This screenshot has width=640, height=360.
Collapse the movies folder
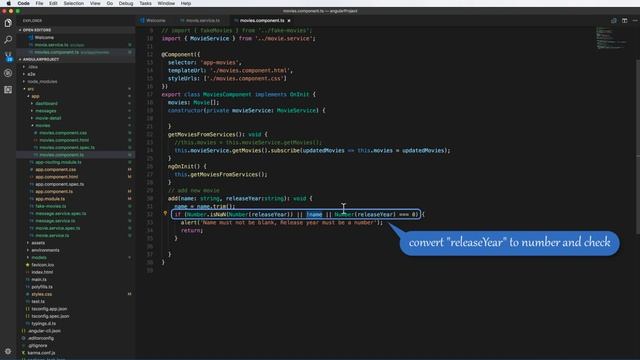click(42, 125)
